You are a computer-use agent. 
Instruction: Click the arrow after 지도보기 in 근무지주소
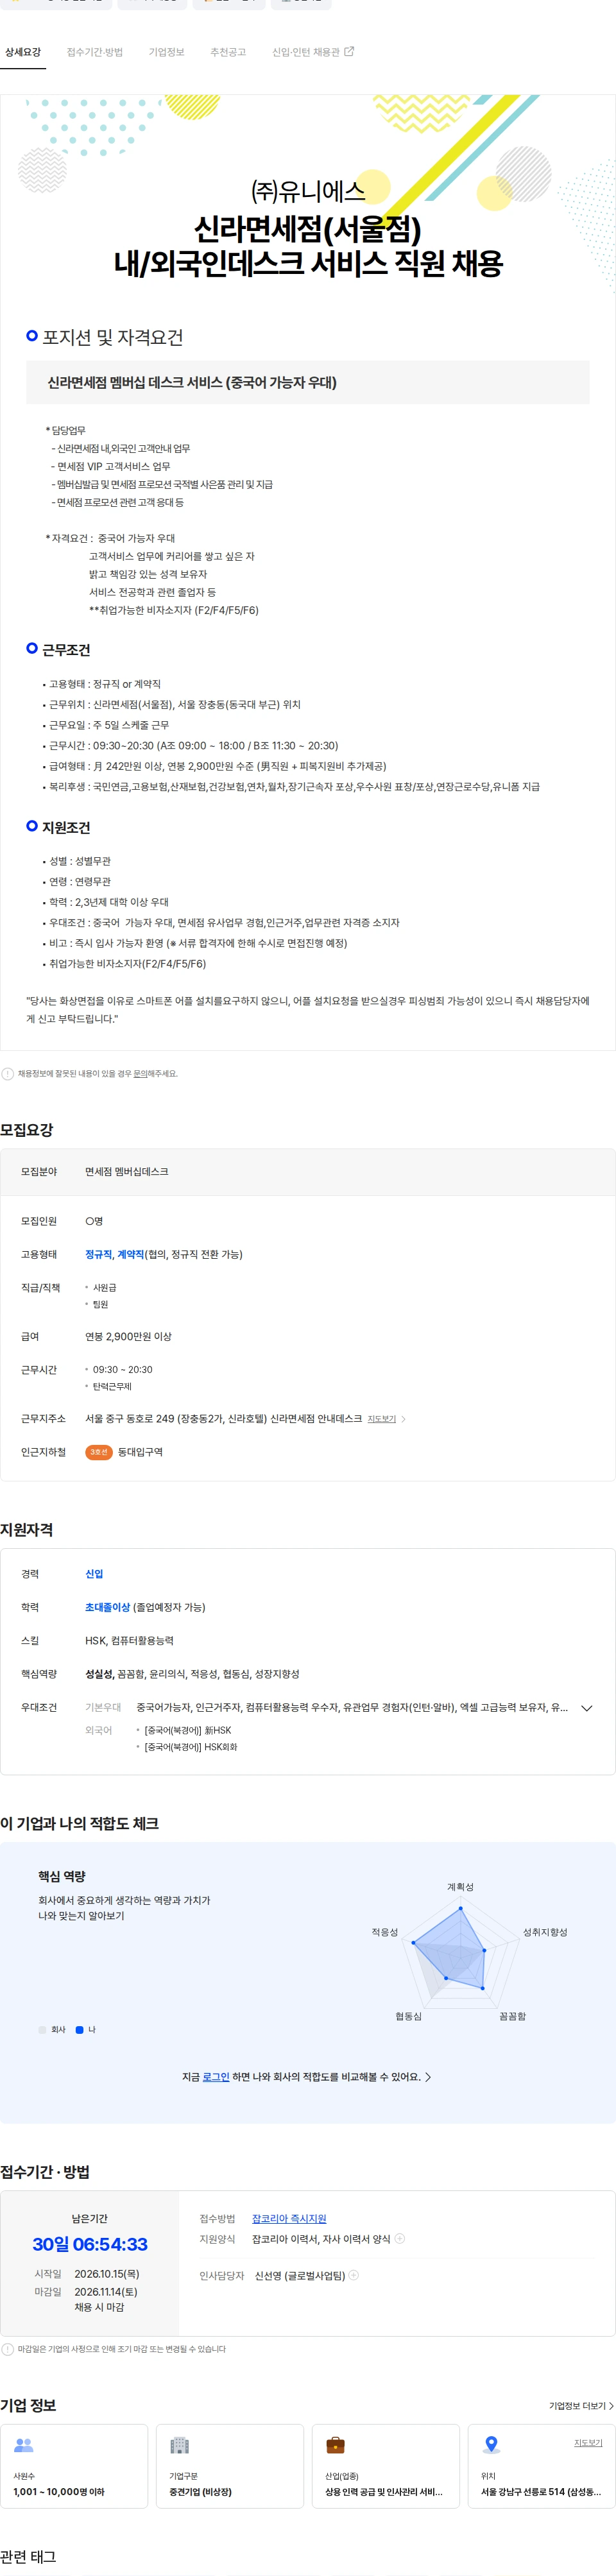point(403,1419)
